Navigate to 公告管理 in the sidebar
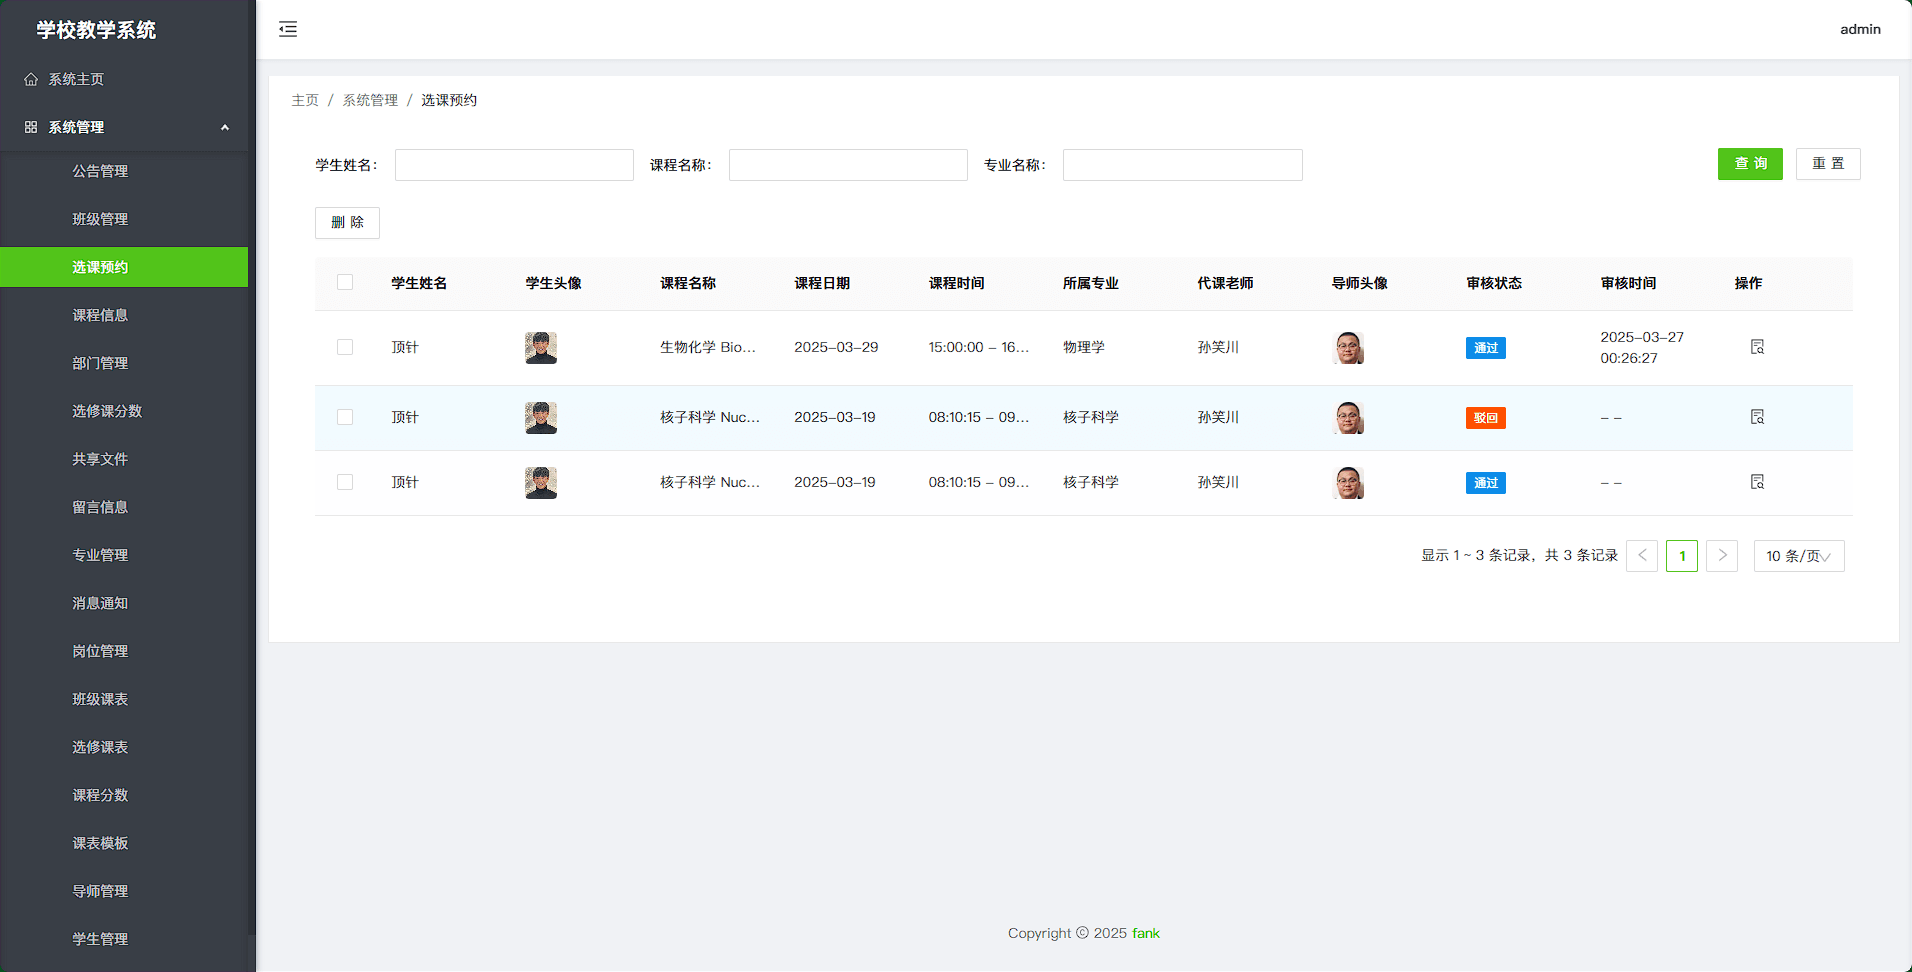 [100, 171]
